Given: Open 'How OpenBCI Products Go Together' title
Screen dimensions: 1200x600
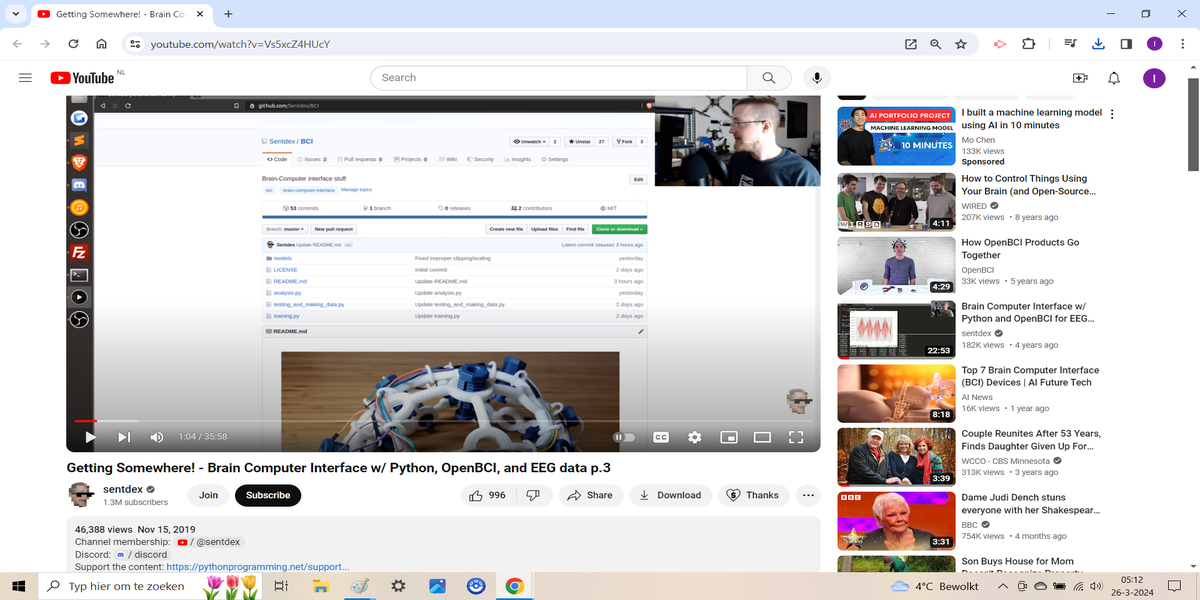Looking at the screenshot, I should (x=1020, y=249).
